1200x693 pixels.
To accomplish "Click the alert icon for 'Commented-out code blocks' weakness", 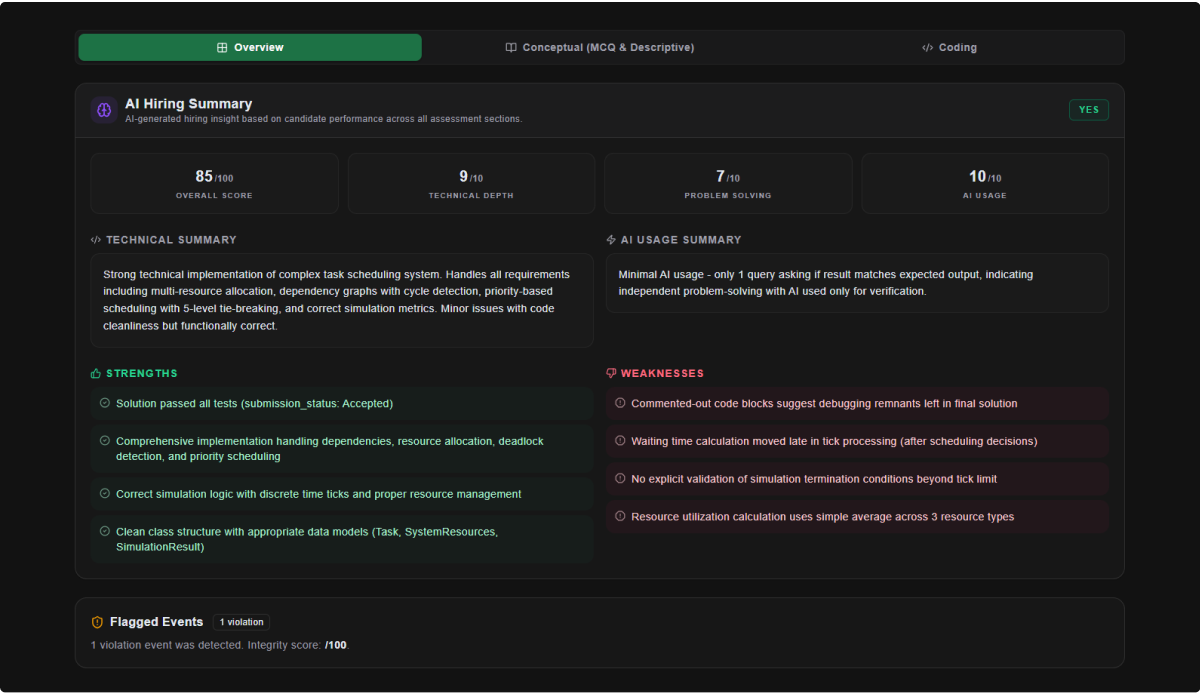I will coord(620,403).
